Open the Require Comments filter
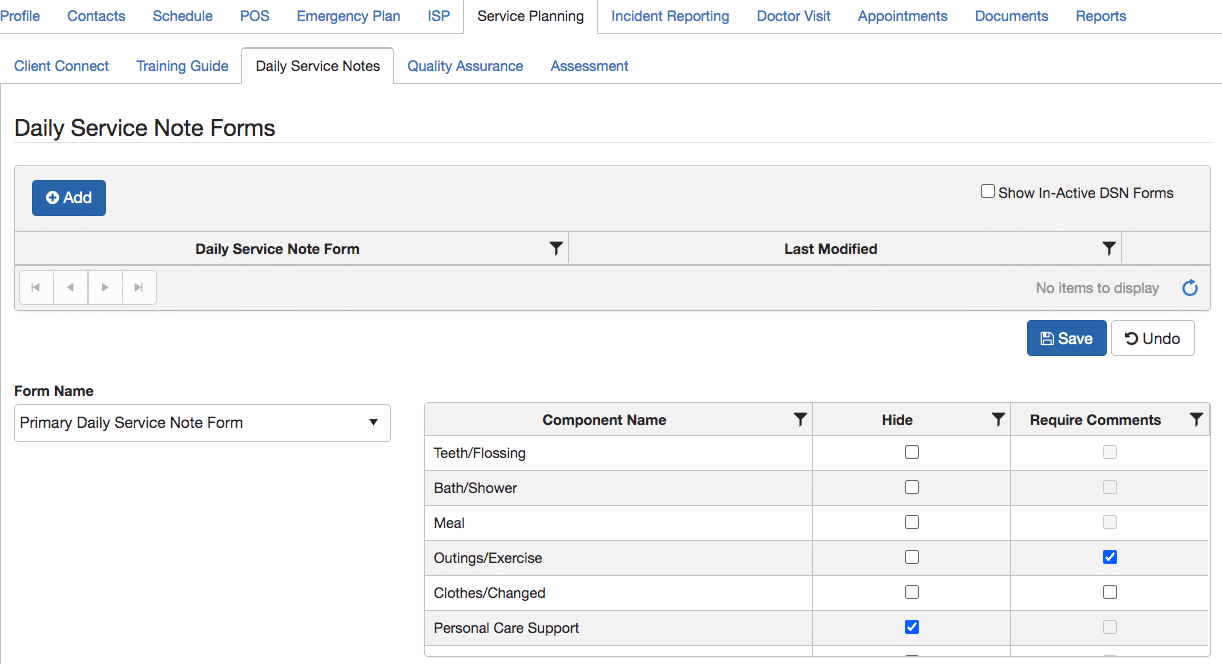The width and height of the screenshot is (1222, 664). [x=1196, y=419]
